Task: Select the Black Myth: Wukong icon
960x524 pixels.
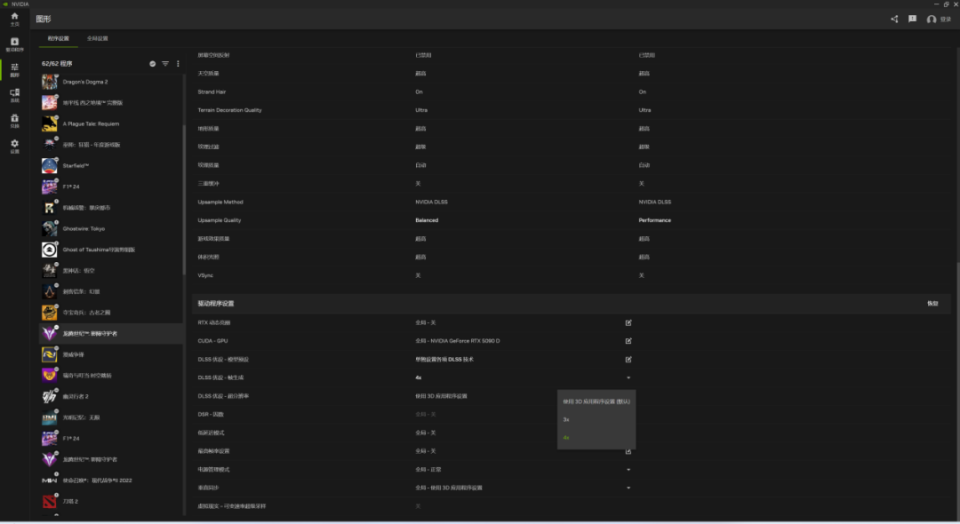Action: click(x=50, y=271)
